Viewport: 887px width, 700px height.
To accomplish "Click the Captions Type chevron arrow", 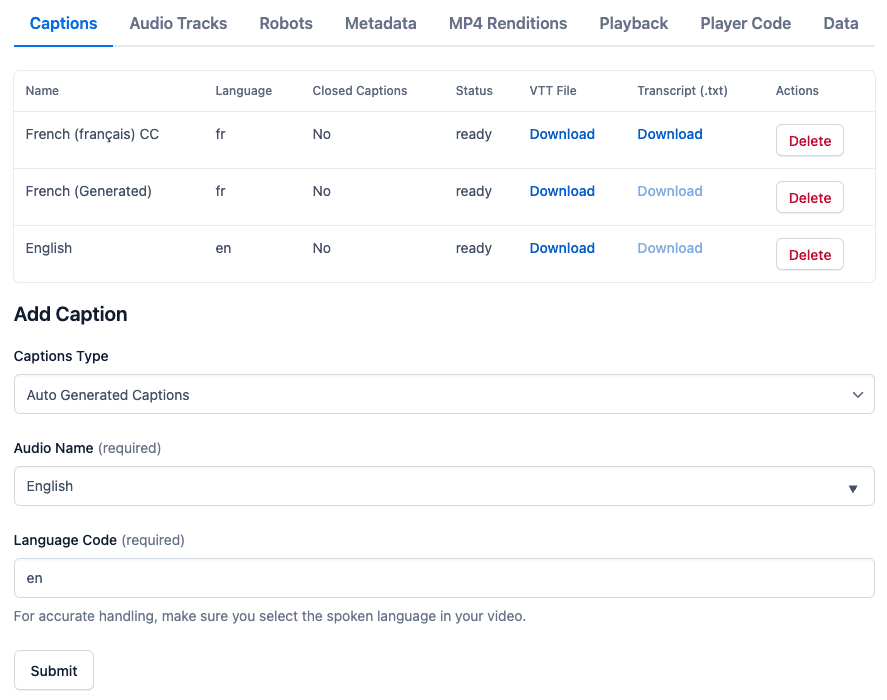I will 858,395.
